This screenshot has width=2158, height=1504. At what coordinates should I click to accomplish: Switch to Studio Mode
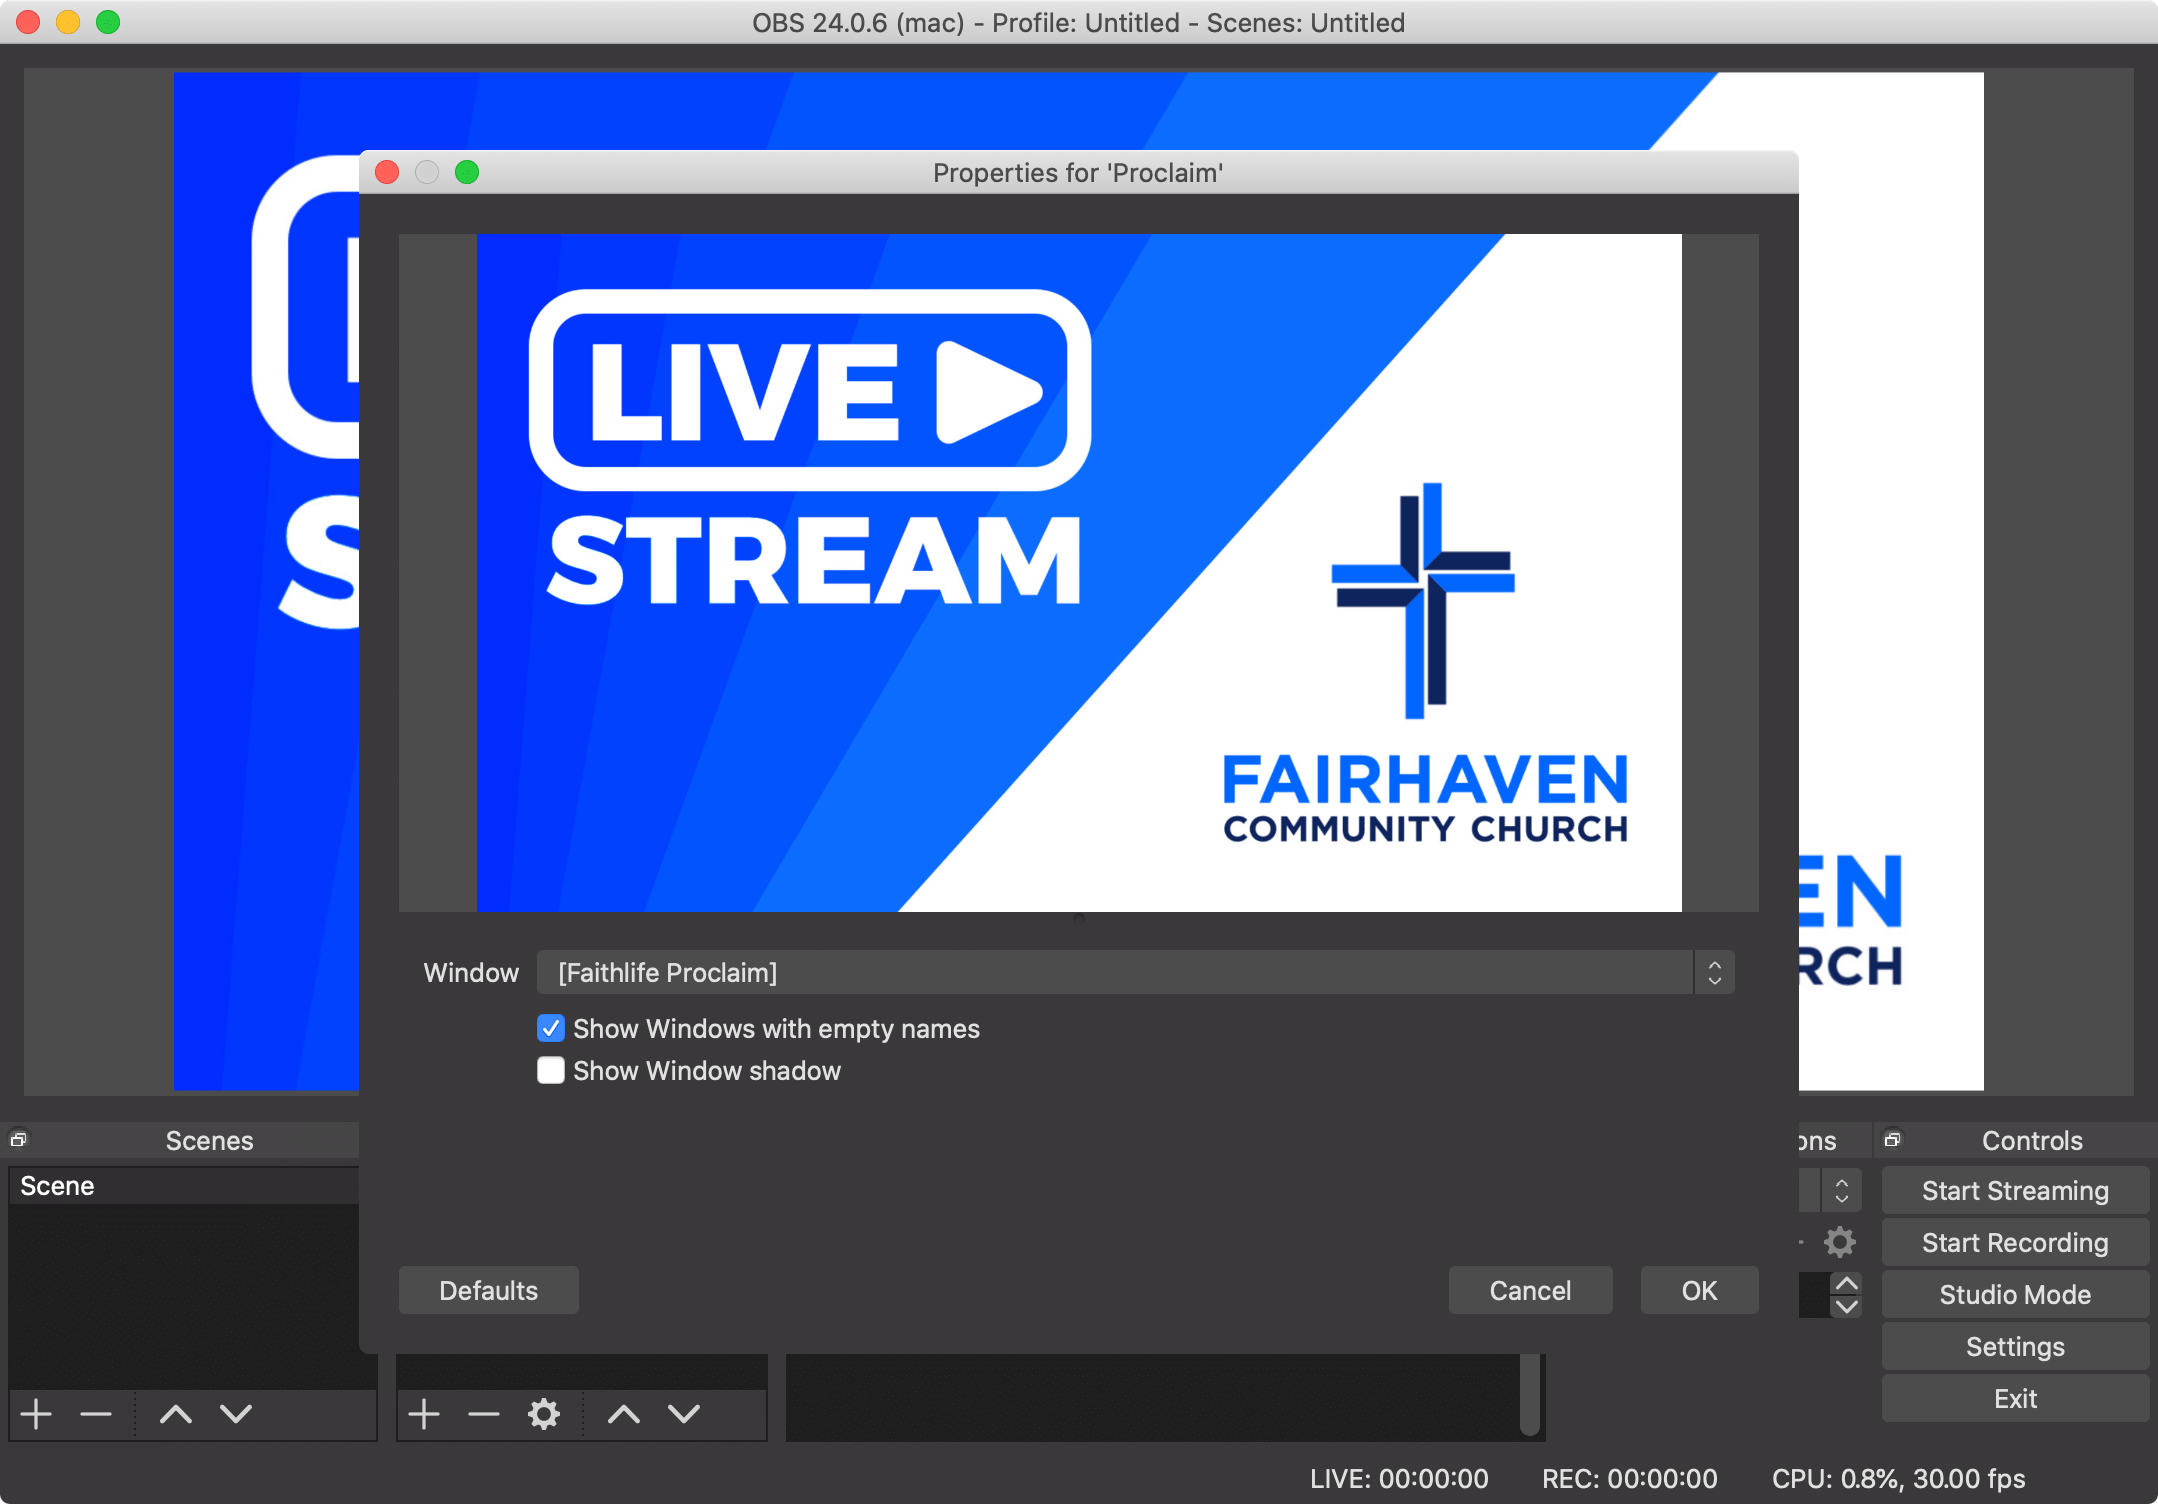click(2015, 1294)
